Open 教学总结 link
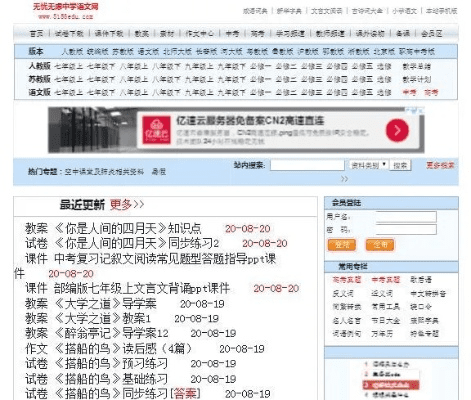The height and width of the screenshot is (400, 471). pyautogui.click(x=417, y=66)
